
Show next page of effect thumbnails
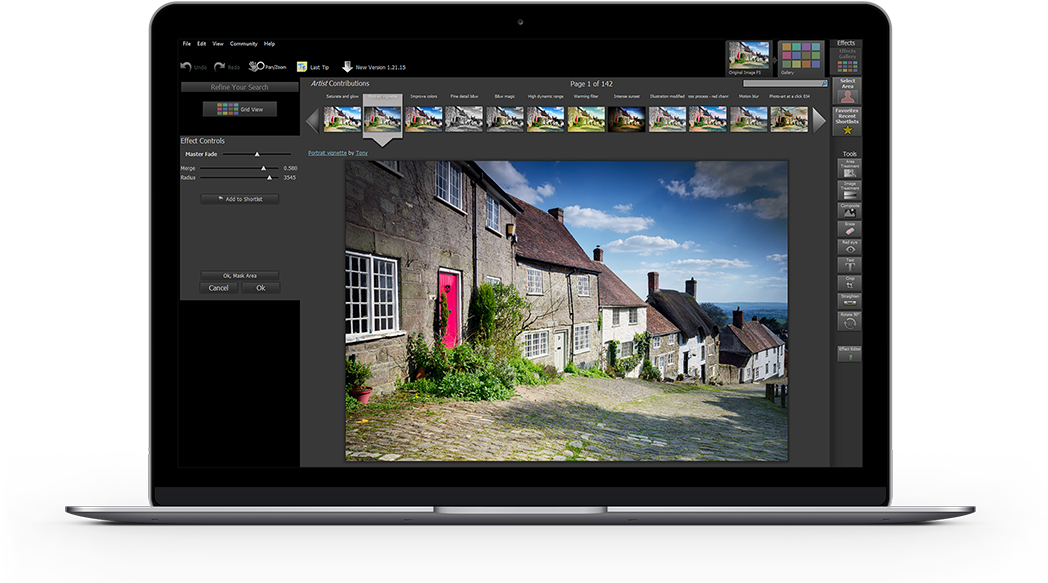pos(819,120)
